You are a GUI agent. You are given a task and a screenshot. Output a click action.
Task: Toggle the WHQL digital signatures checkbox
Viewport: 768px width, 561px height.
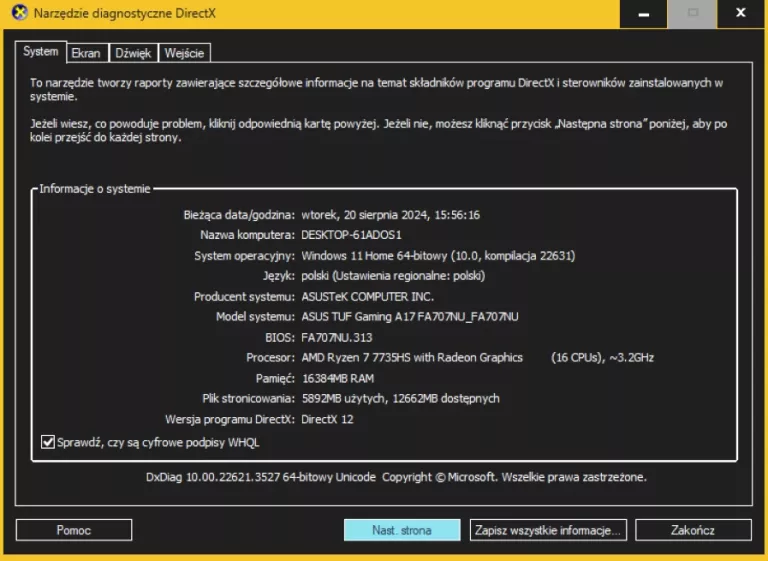[x=48, y=442]
